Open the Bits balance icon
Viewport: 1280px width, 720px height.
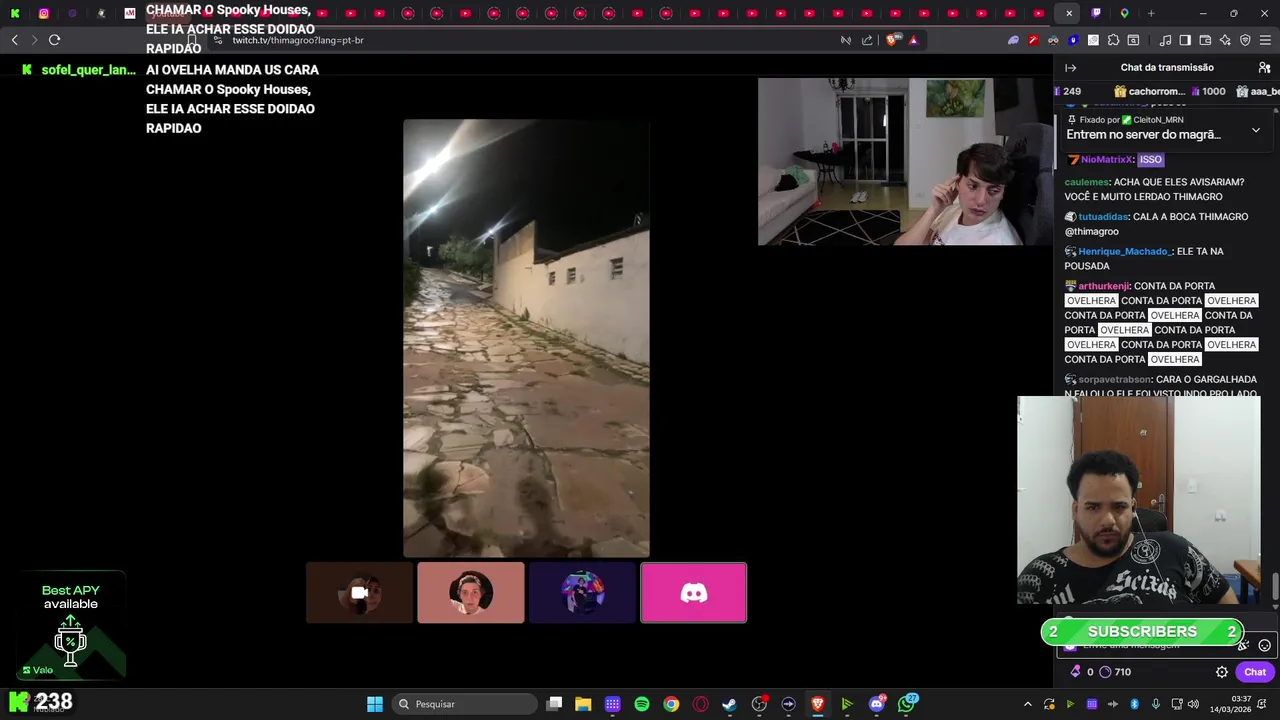(1076, 672)
